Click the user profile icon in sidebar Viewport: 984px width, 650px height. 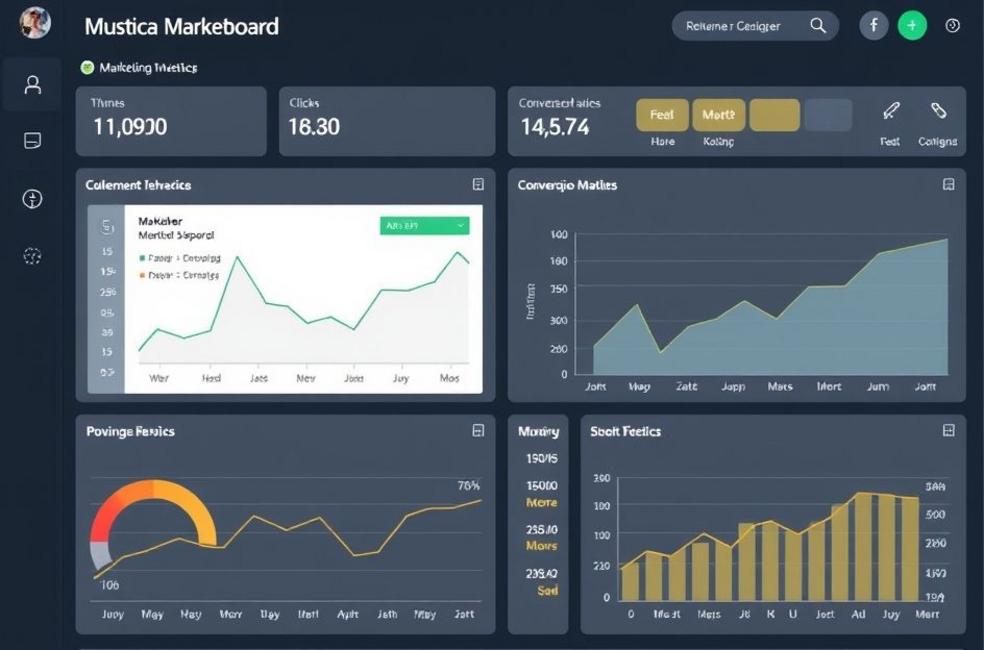33,85
